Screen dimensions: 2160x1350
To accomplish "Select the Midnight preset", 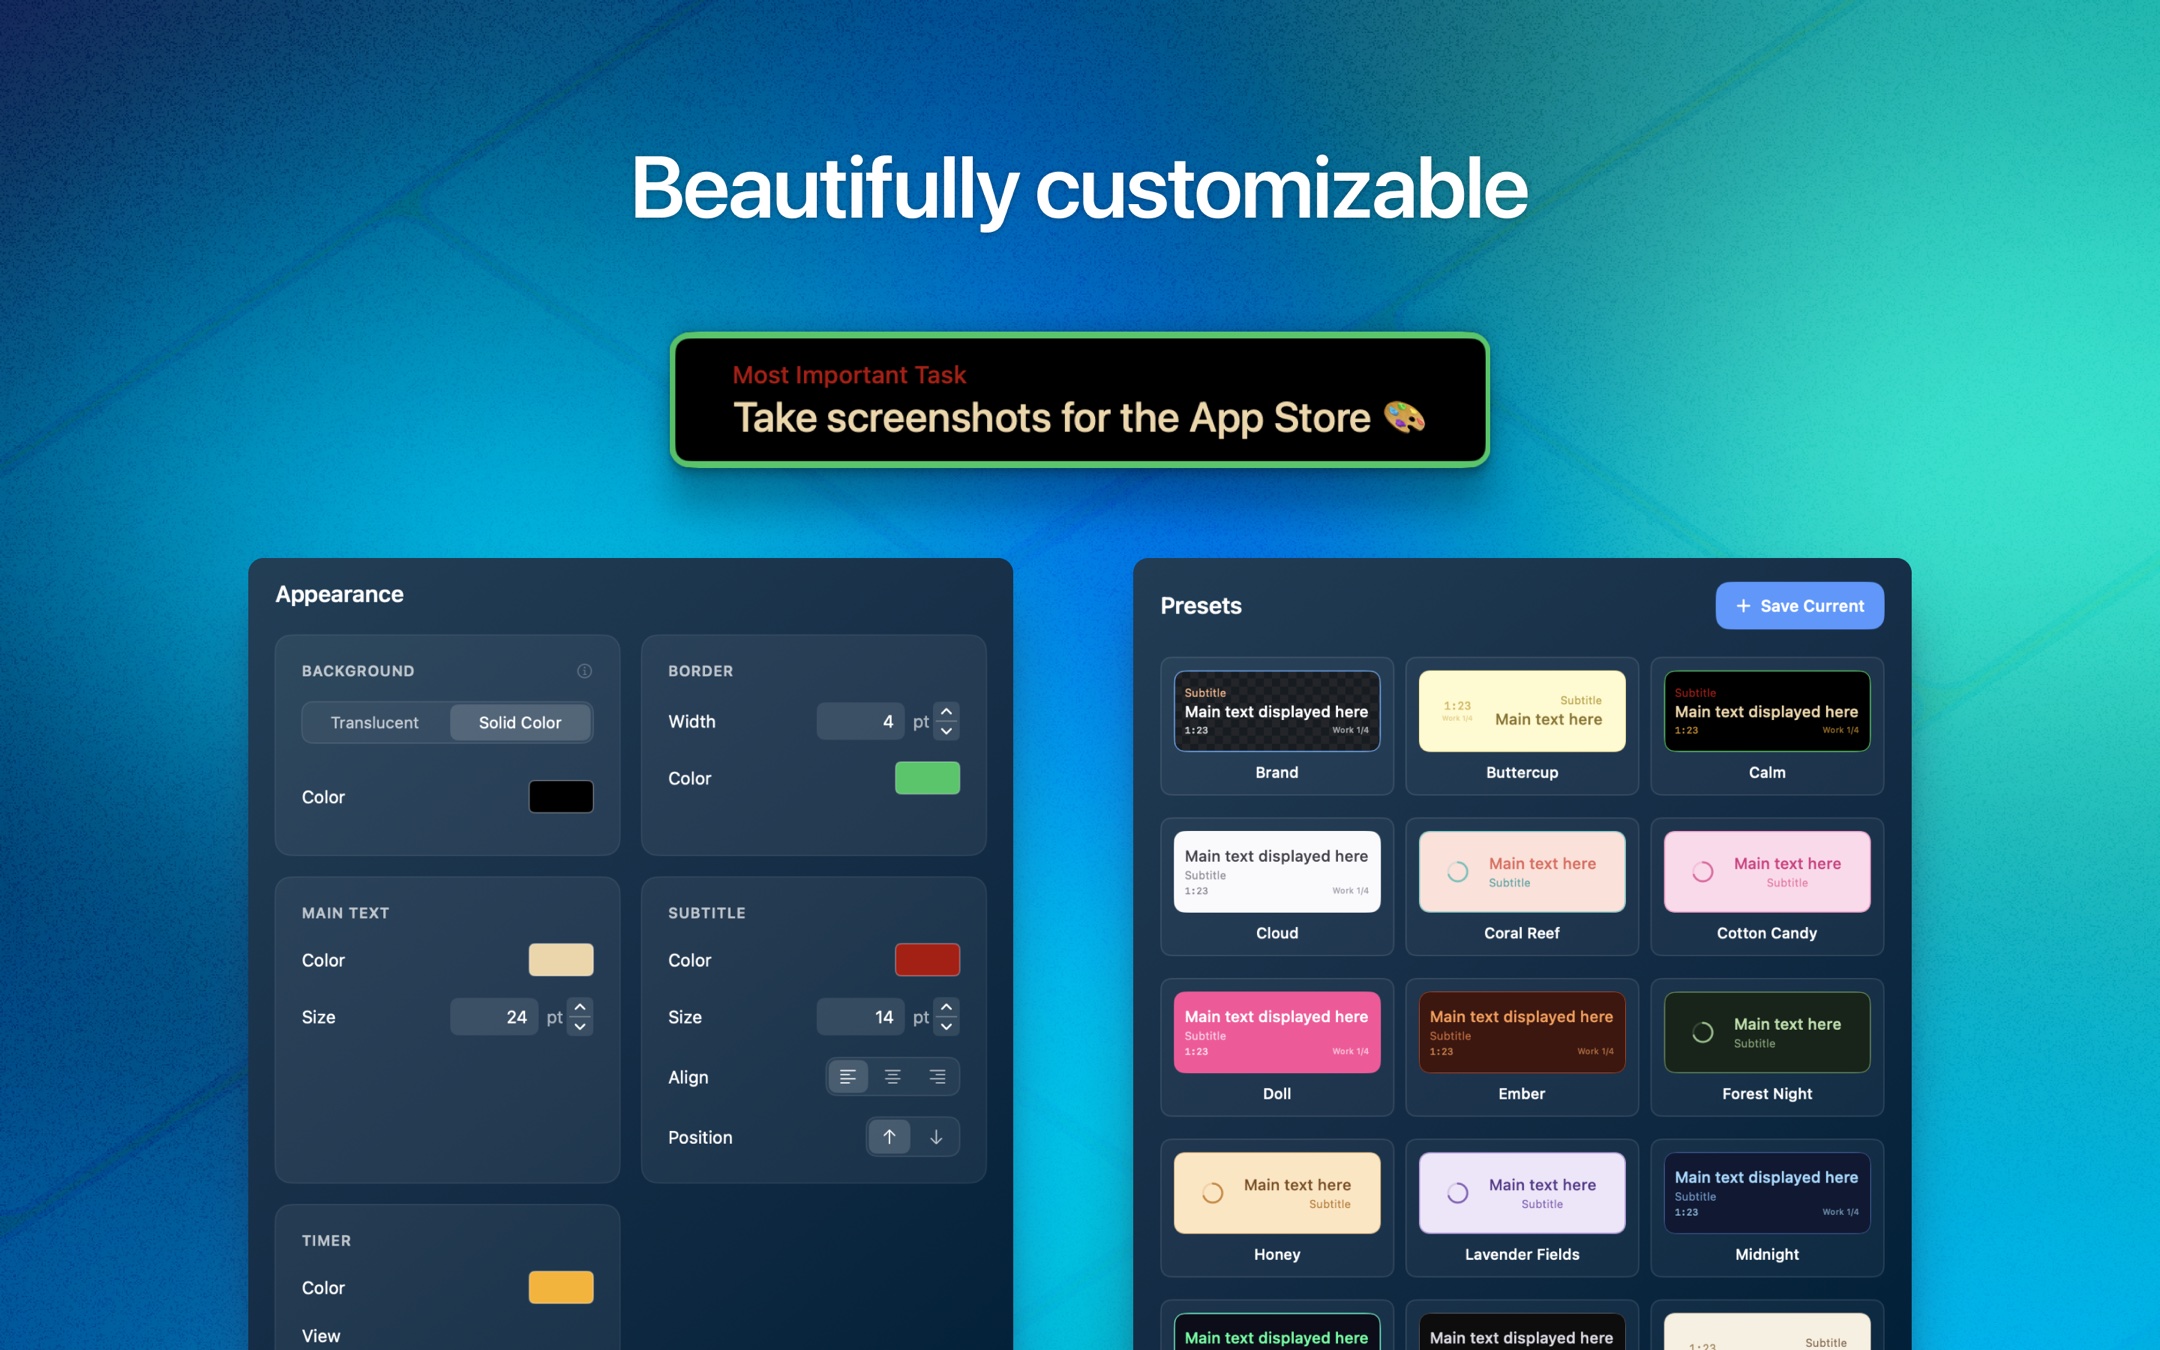I will (x=1766, y=1192).
